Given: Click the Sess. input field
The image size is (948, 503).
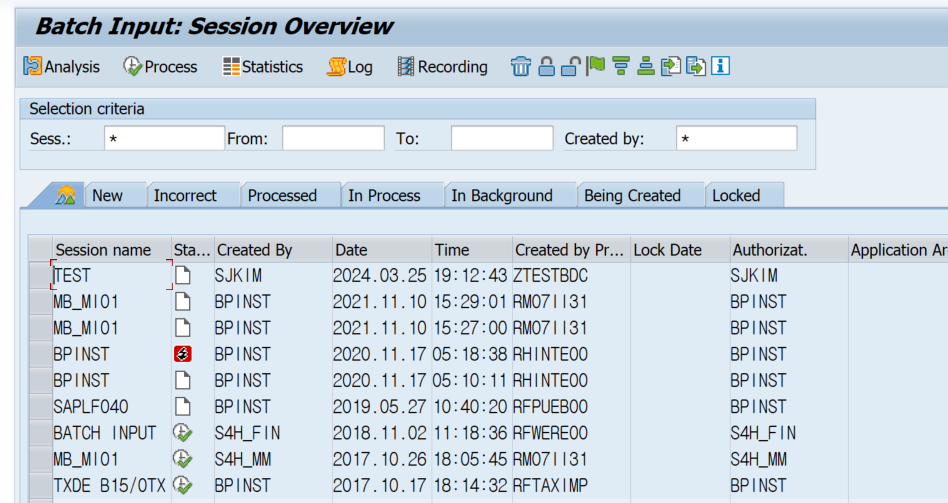Looking at the screenshot, I should tap(164, 138).
